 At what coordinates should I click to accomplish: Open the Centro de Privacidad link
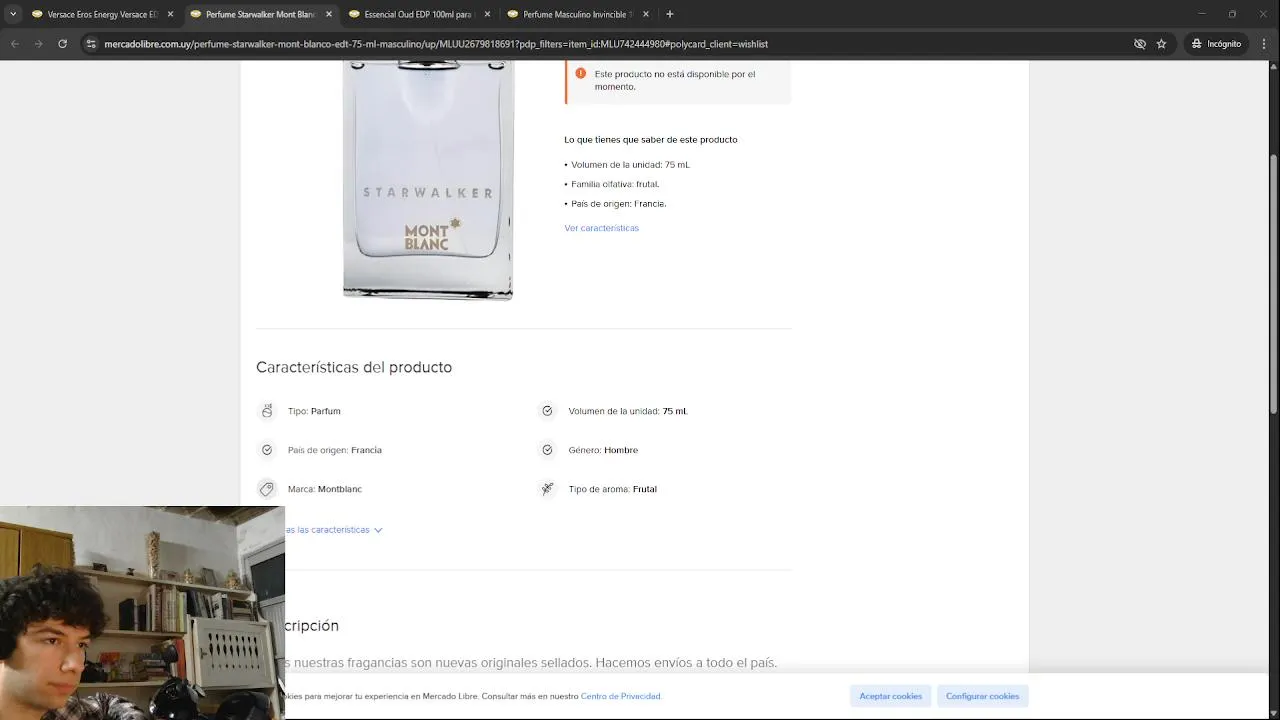(x=620, y=696)
